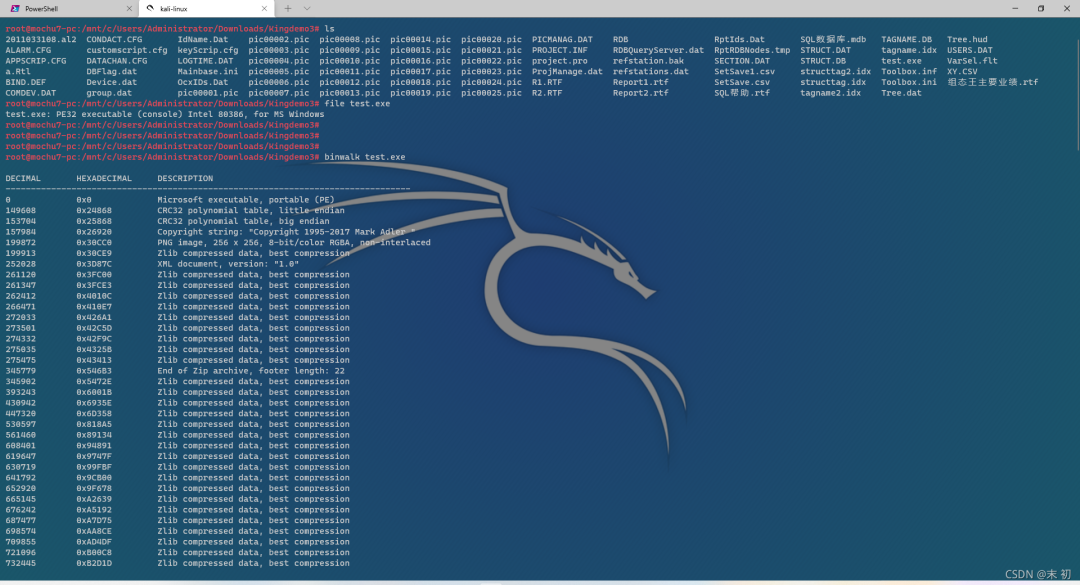
Task: Click the PowerShell tab icon
Action: (x=15, y=8)
